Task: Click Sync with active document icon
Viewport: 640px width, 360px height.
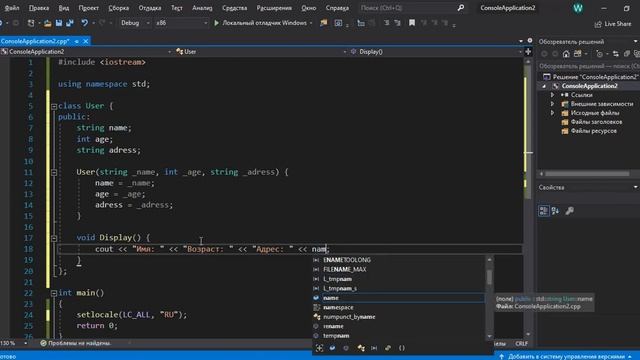Action: pos(616,54)
